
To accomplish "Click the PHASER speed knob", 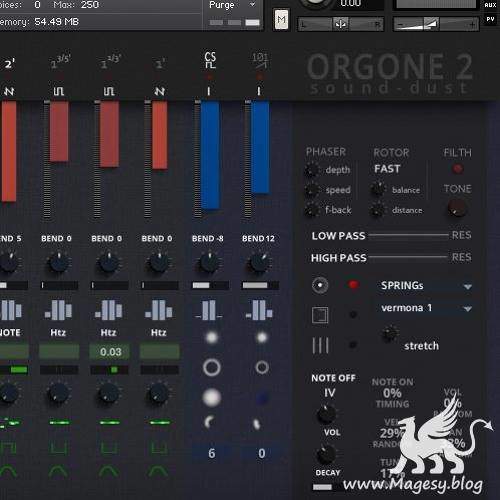I will (x=312, y=190).
